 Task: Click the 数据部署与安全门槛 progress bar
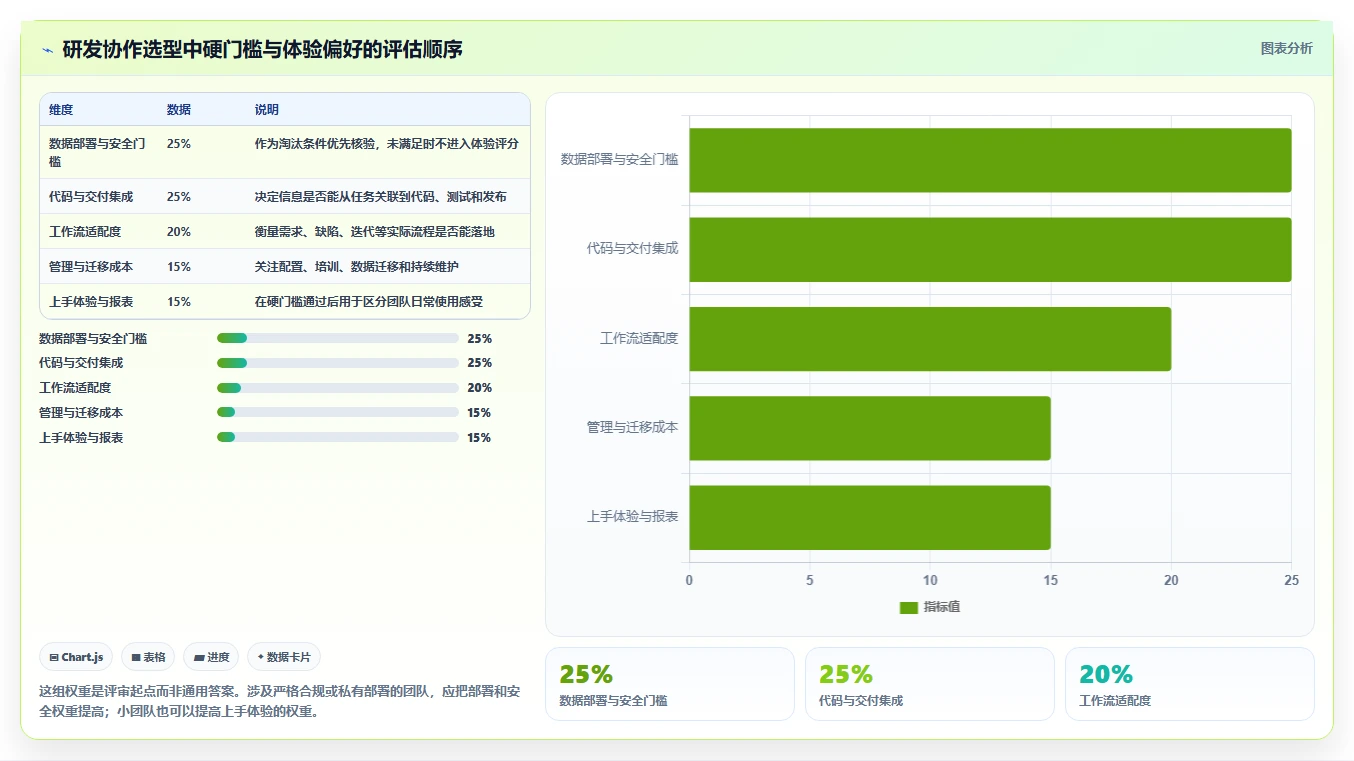338,338
